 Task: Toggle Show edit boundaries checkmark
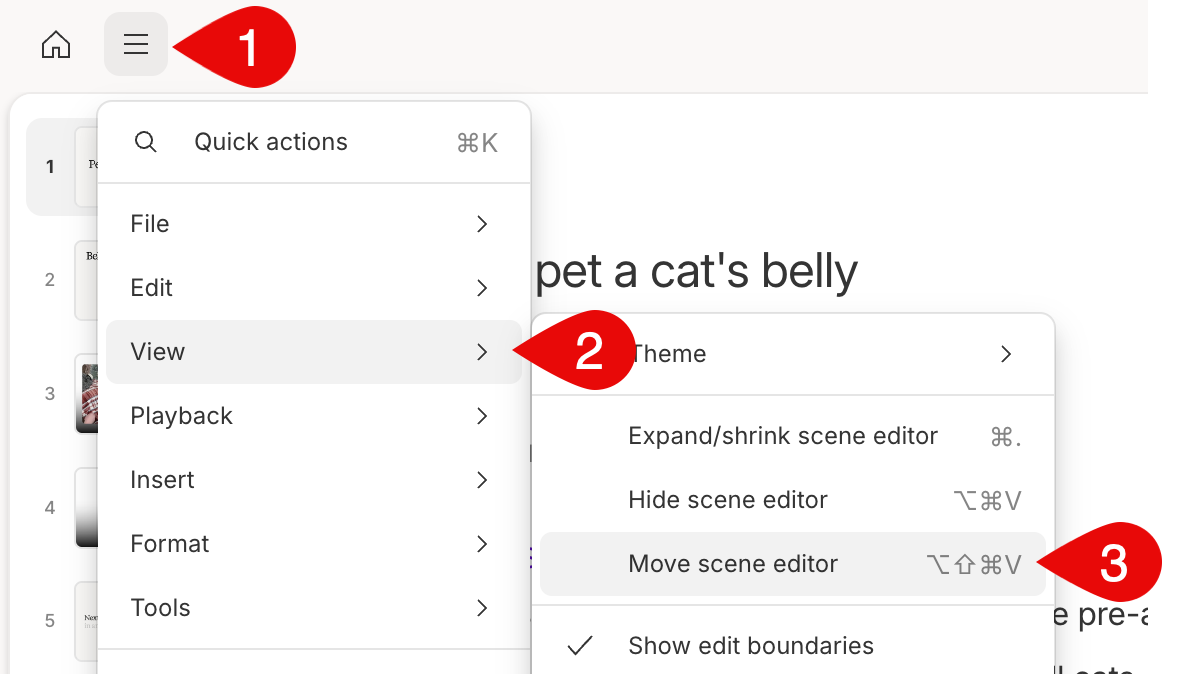(x=580, y=645)
